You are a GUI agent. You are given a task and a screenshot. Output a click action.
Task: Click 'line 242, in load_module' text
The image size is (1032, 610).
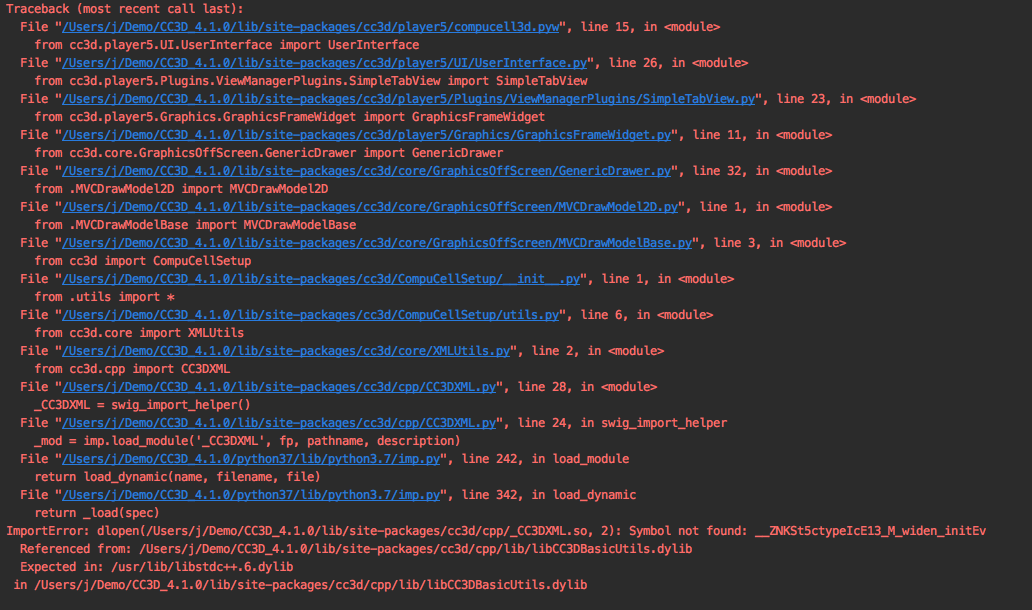pyautogui.click(x=546, y=459)
